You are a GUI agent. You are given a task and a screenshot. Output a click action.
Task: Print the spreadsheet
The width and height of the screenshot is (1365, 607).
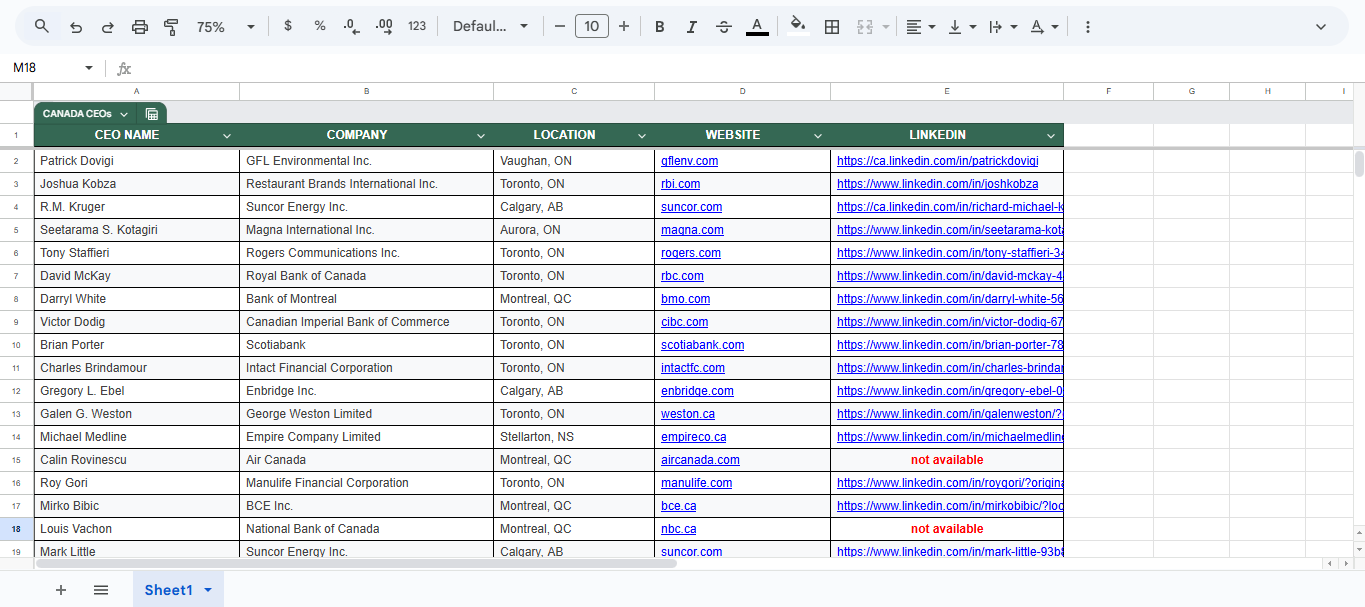[x=140, y=27]
